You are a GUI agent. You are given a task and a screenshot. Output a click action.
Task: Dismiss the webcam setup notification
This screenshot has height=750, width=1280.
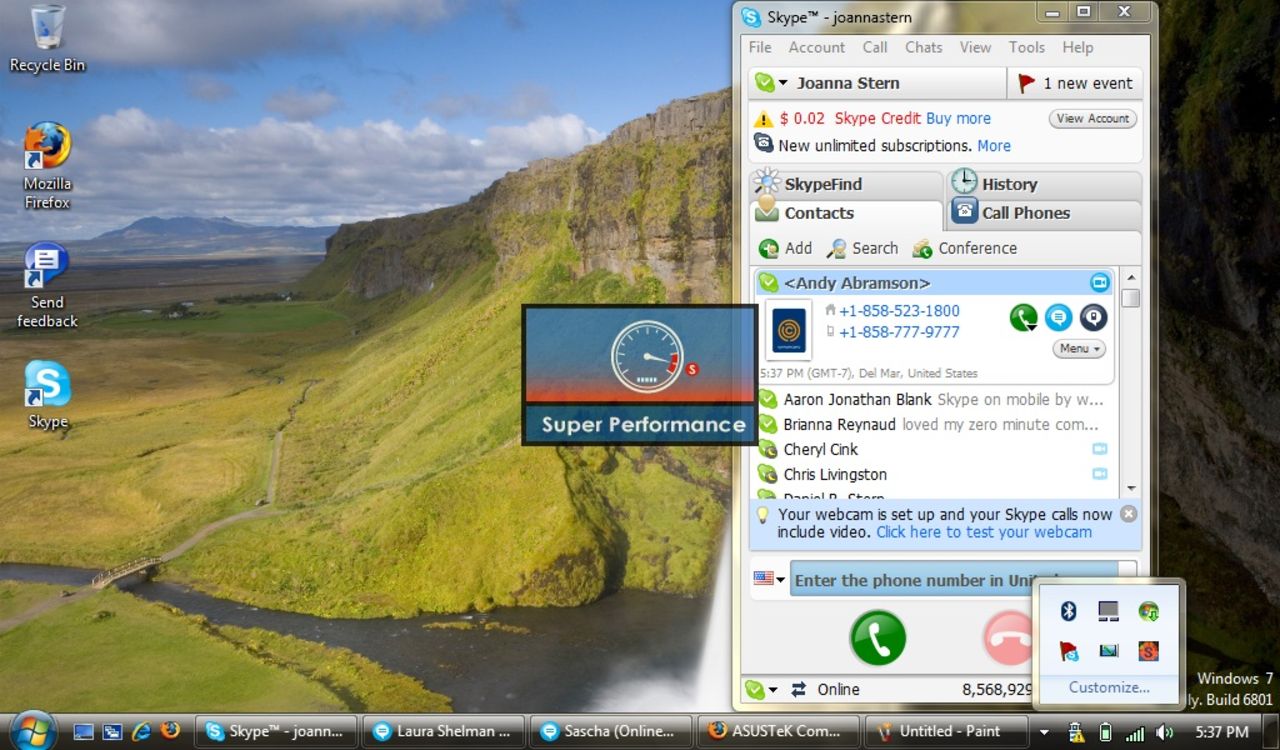pyautogui.click(x=1129, y=513)
